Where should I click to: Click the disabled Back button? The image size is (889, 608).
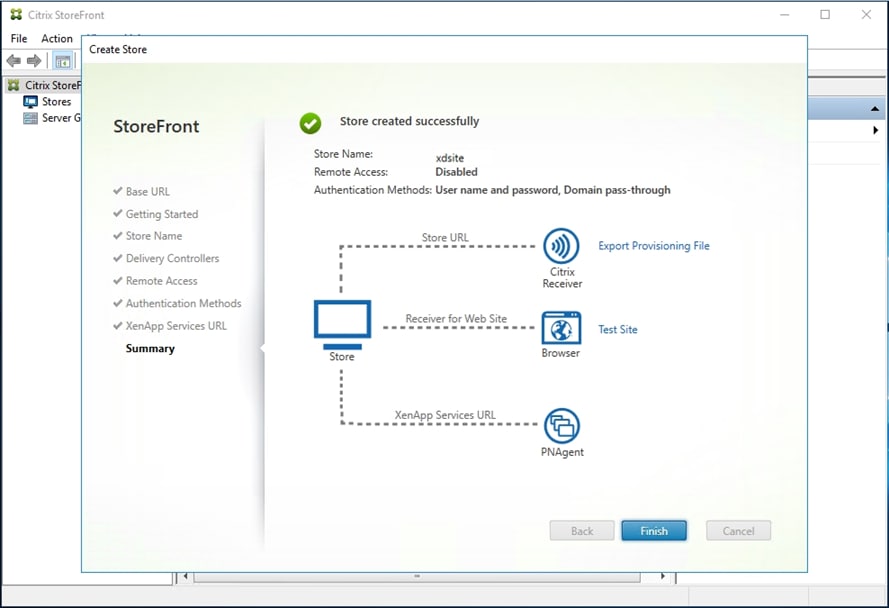[x=582, y=531]
